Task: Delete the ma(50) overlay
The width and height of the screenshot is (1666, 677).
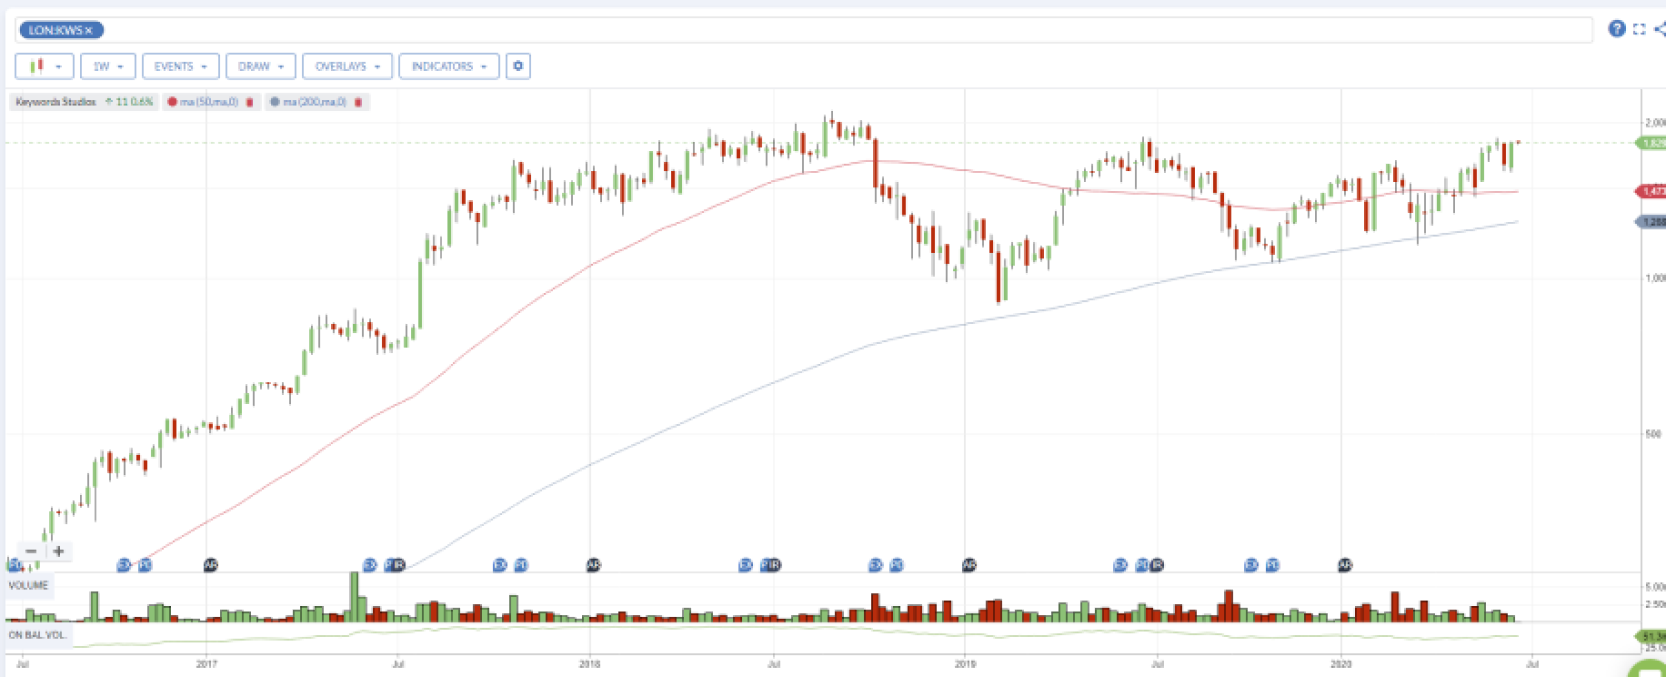Action: point(250,102)
